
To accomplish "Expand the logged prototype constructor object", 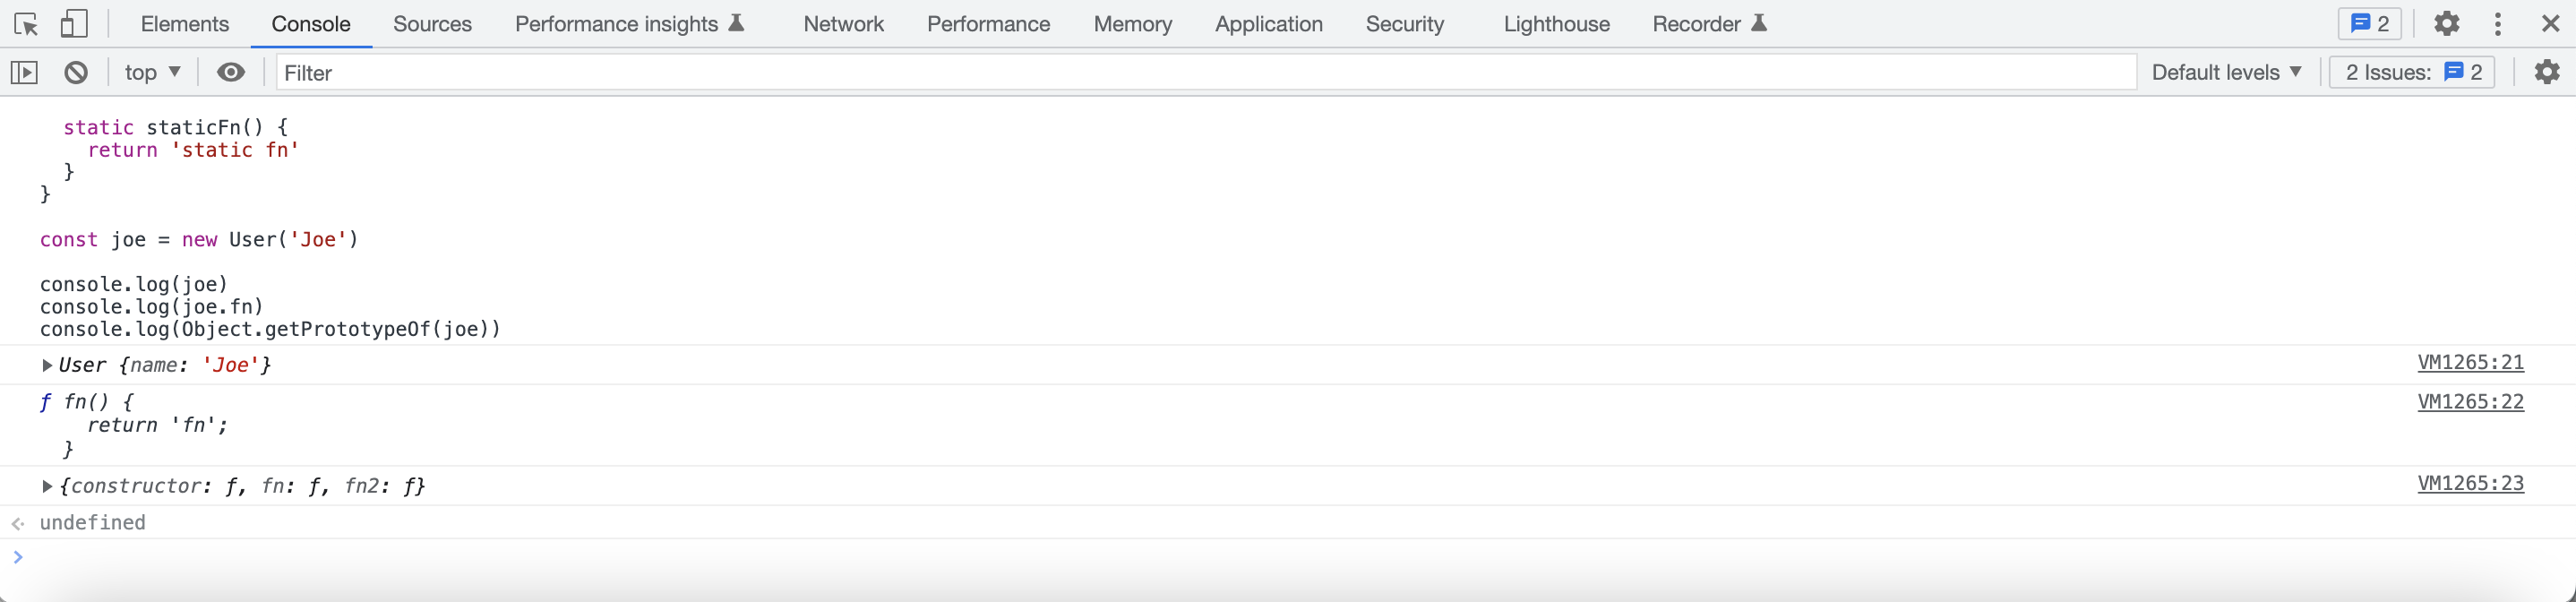I will (x=47, y=486).
